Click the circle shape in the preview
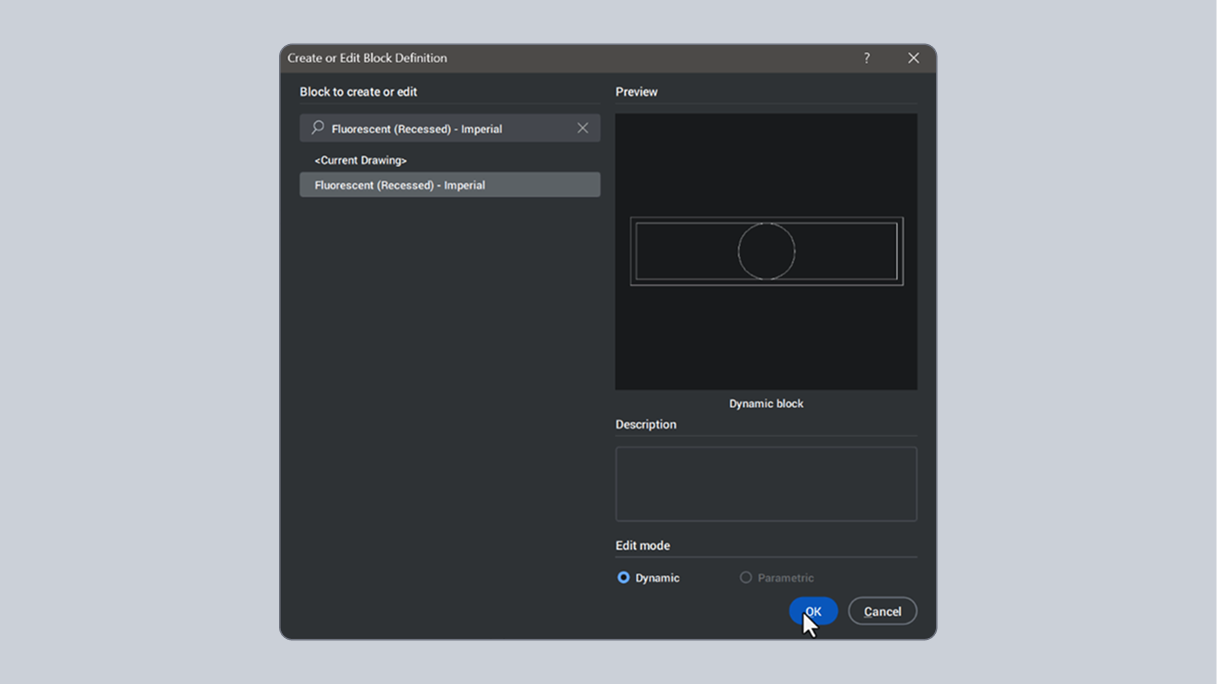This screenshot has height=684, width=1217. [x=765, y=250]
